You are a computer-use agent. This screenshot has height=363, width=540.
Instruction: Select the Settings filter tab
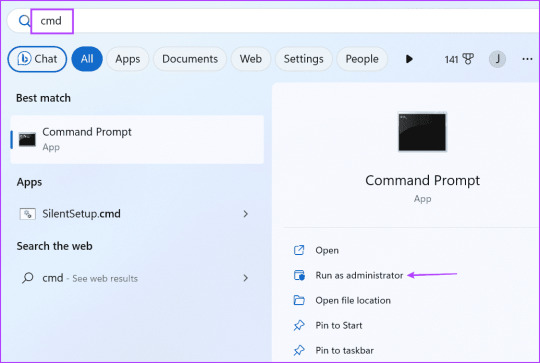pyautogui.click(x=303, y=59)
